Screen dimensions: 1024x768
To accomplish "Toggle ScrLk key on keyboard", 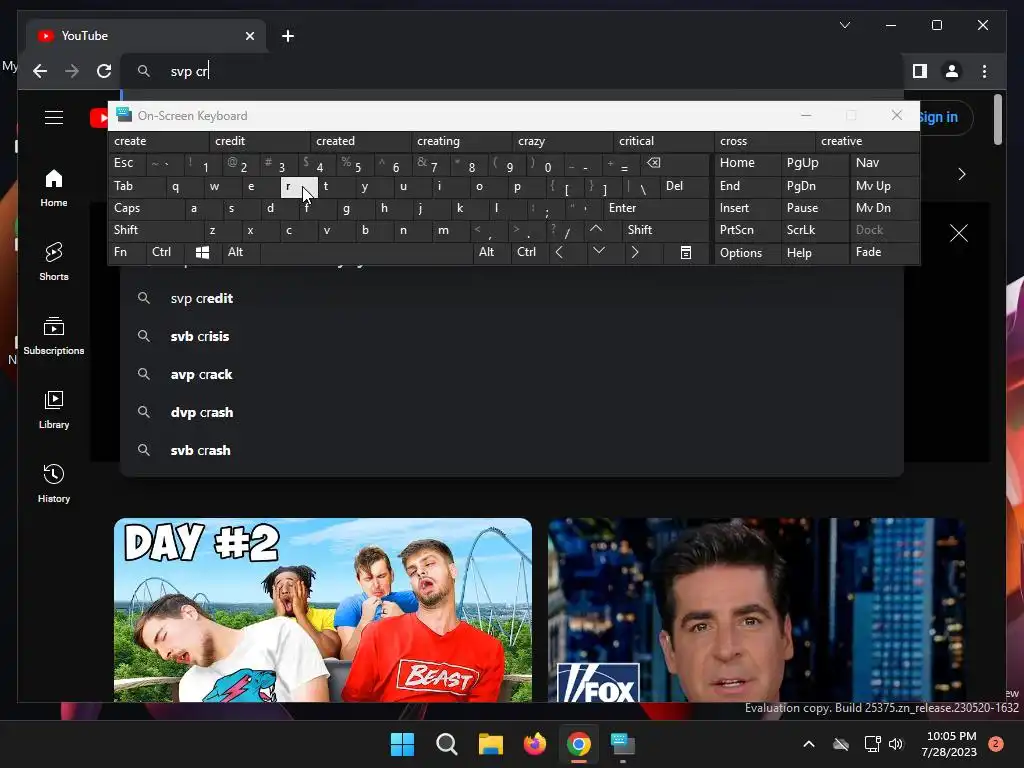I will click(814, 230).
